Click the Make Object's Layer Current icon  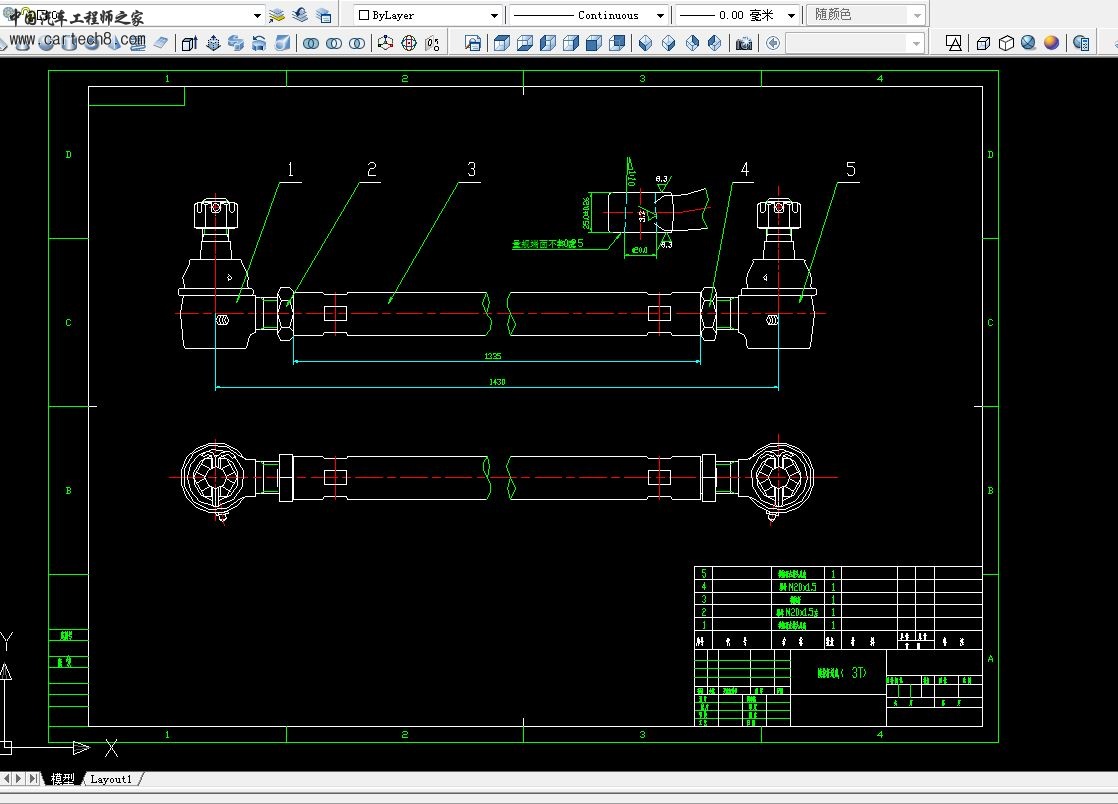click(277, 15)
